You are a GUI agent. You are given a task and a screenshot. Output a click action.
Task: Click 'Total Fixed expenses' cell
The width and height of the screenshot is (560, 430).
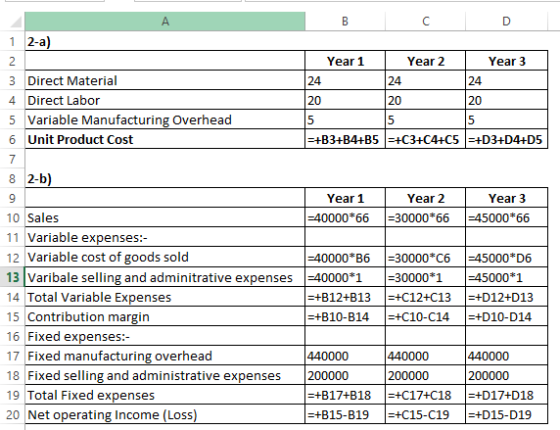click(x=165, y=395)
